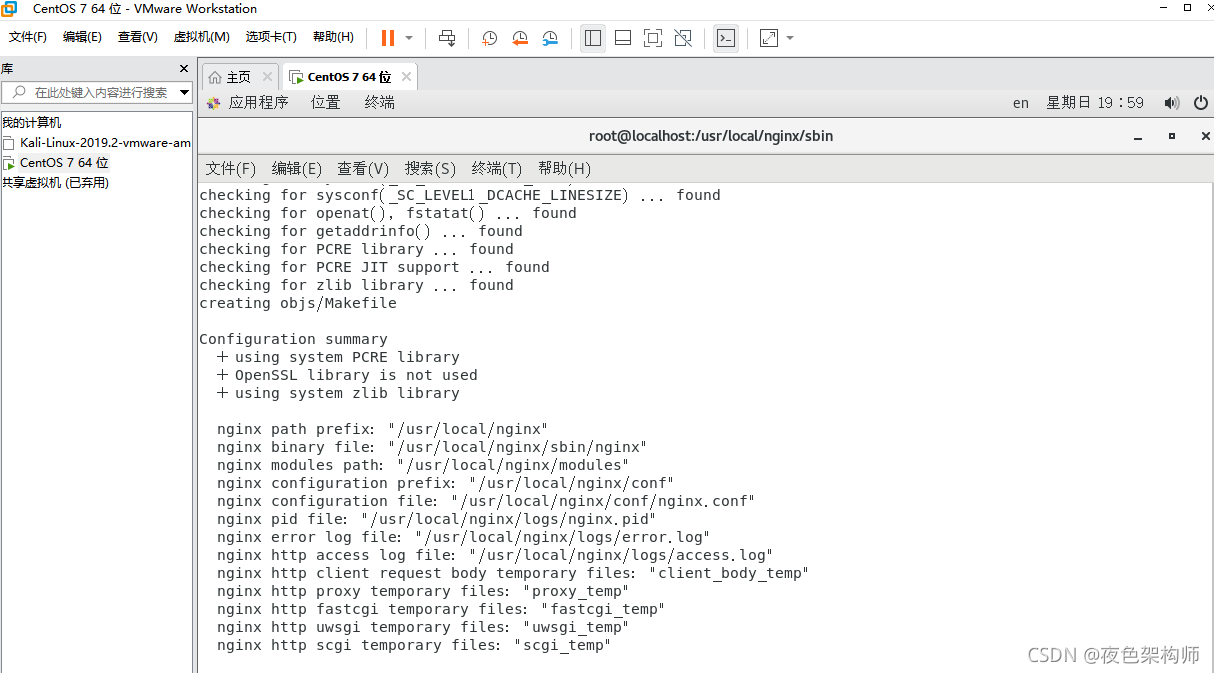The width and height of the screenshot is (1214, 673).
Task: Open the power options dropdown arrow beside pause
Action: [409, 38]
